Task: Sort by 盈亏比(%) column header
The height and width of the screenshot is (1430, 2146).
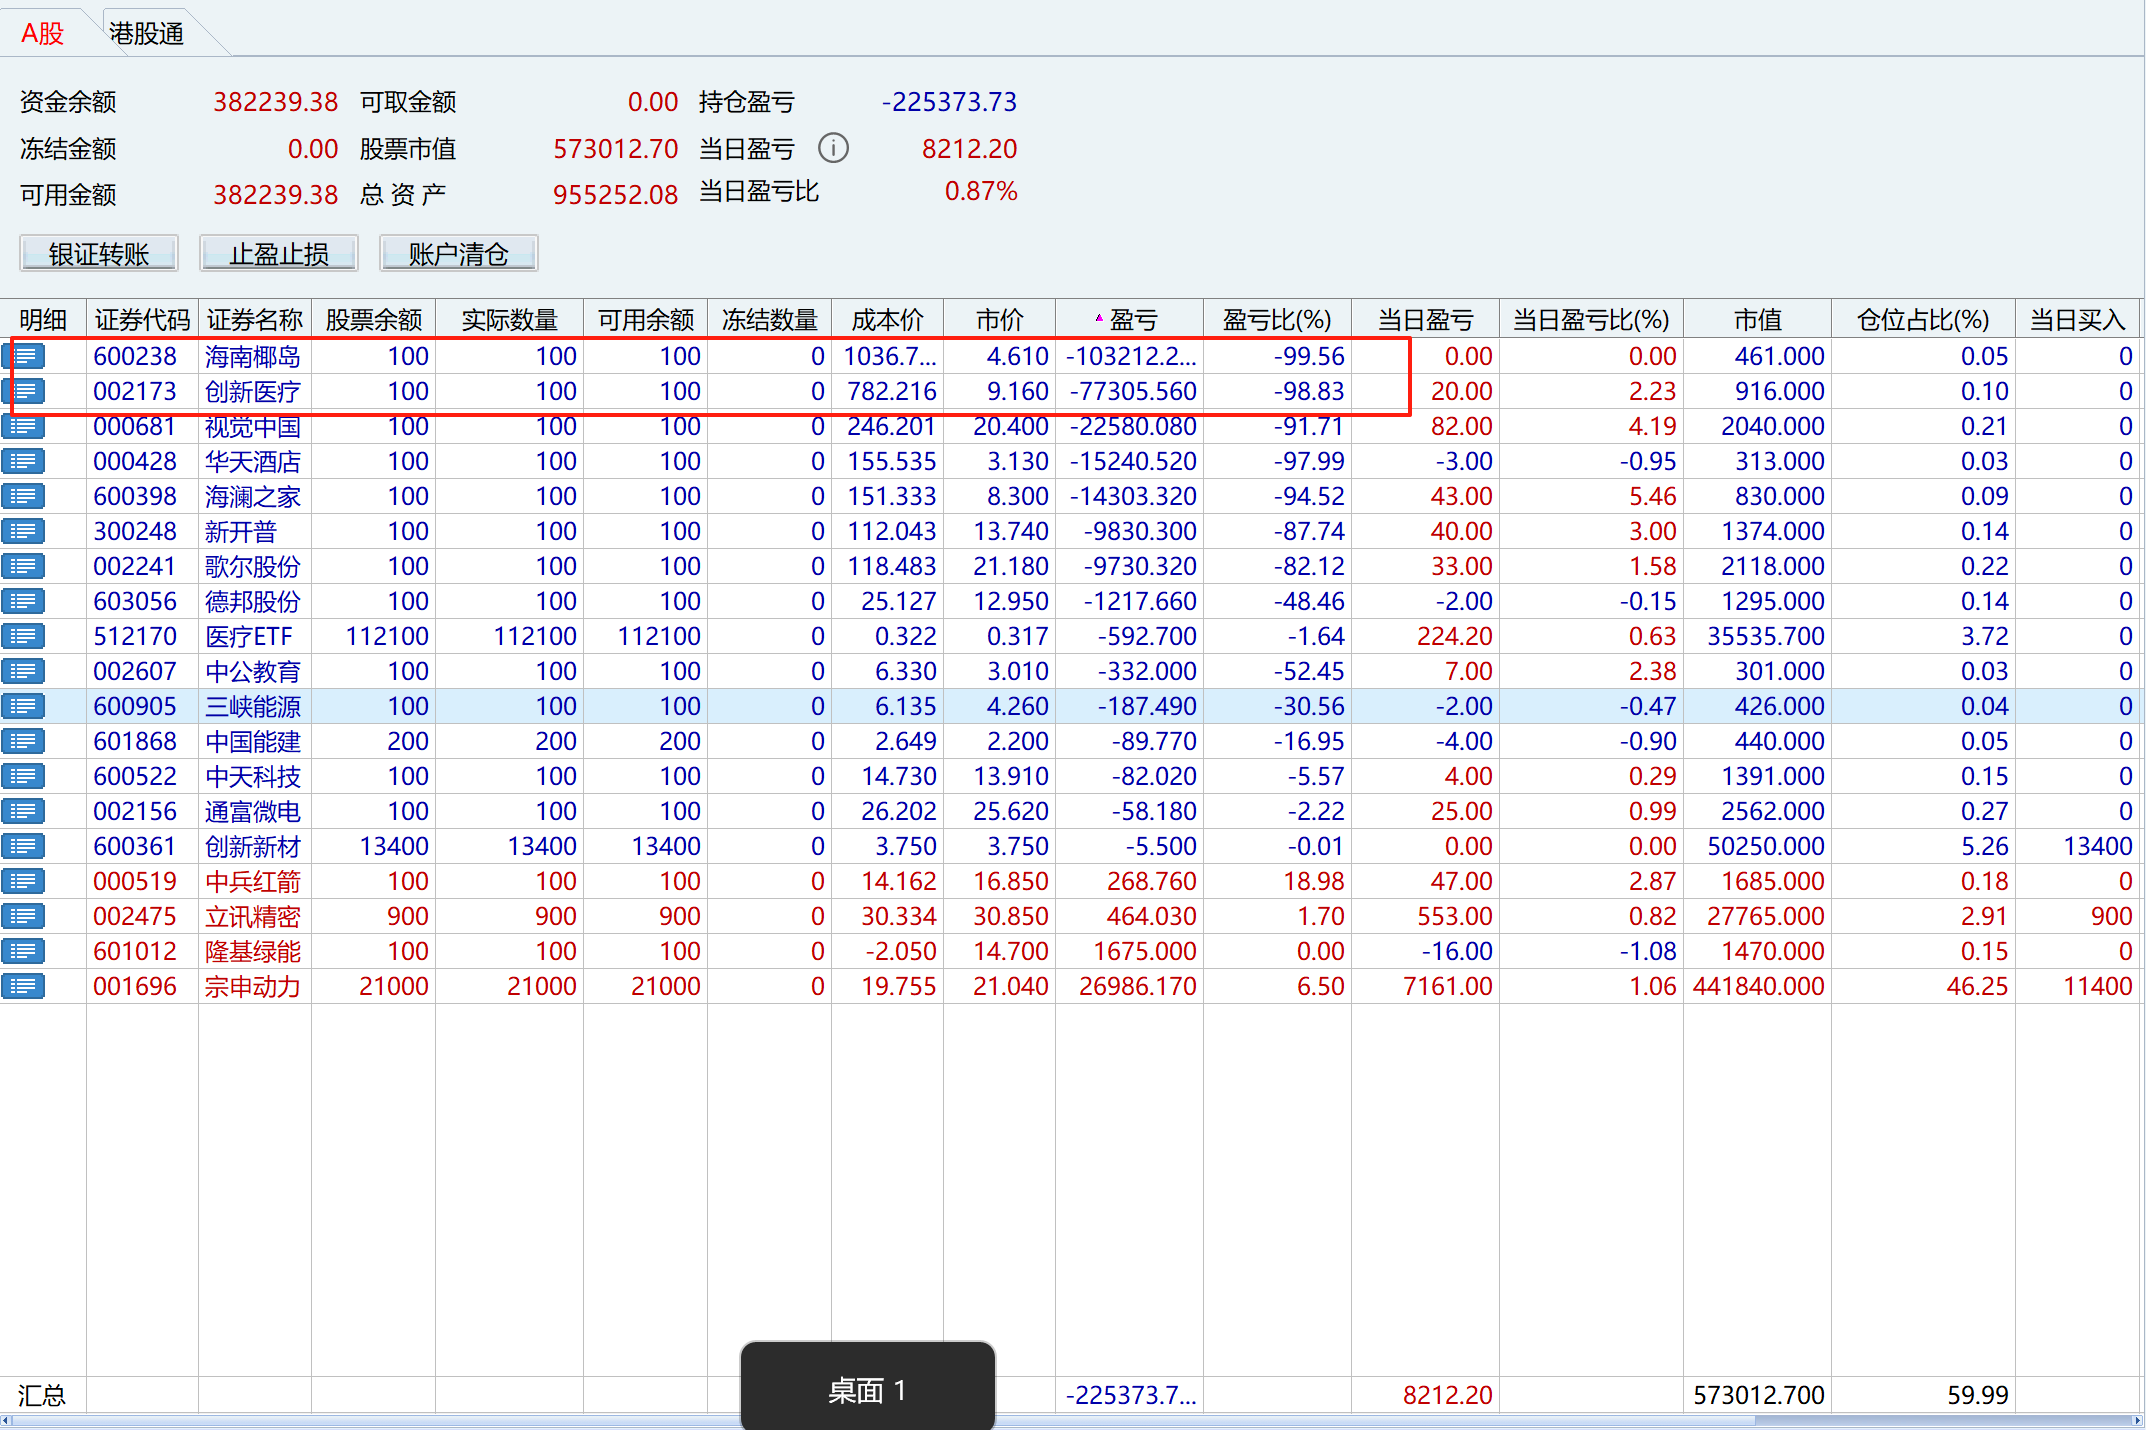Action: tap(1277, 320)
